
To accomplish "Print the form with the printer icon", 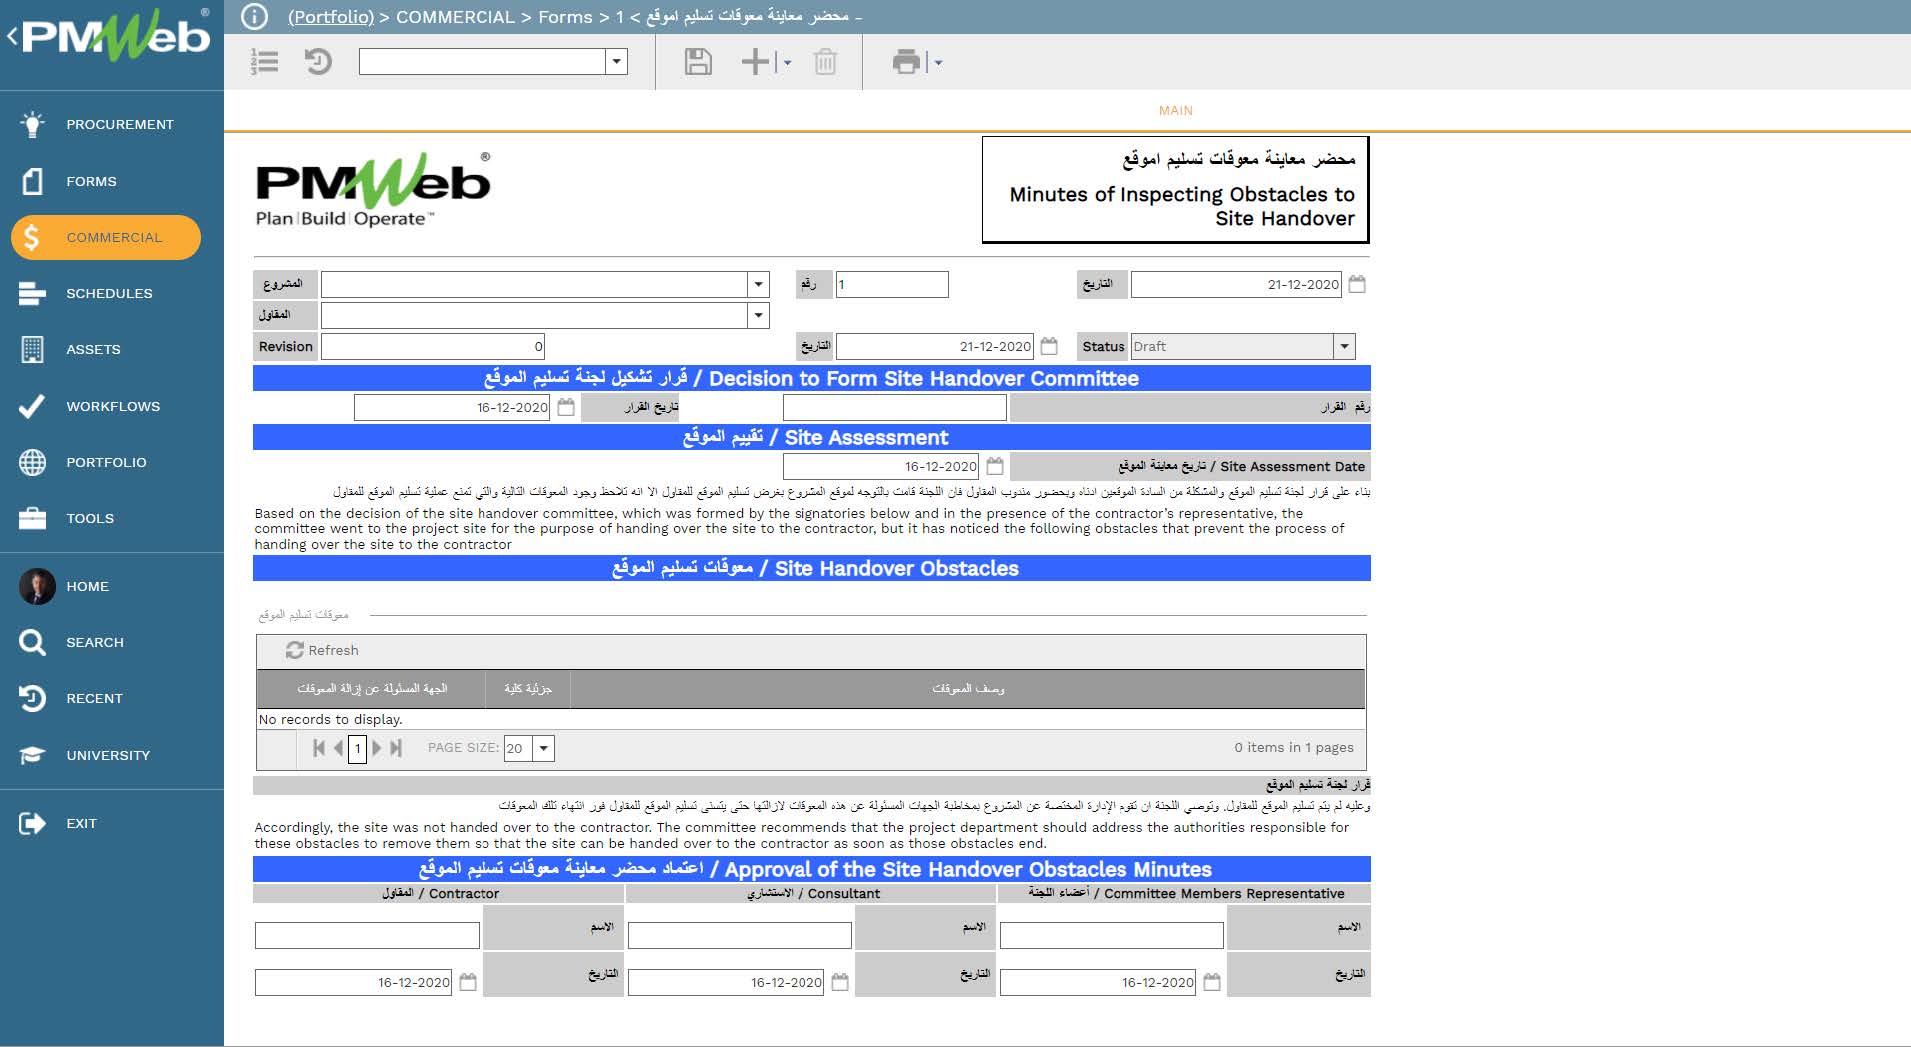I will coord(906,62).
